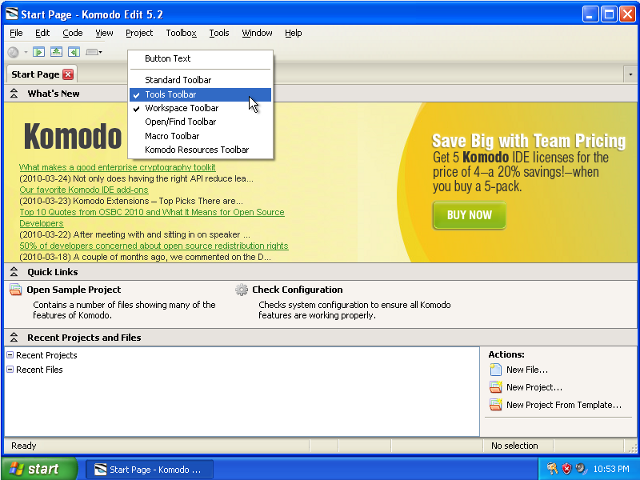Image resolution: width=640 pixels, height=480 pixels.
Task: Open the toolbar view dropdown button
Action: click(94, 52)
